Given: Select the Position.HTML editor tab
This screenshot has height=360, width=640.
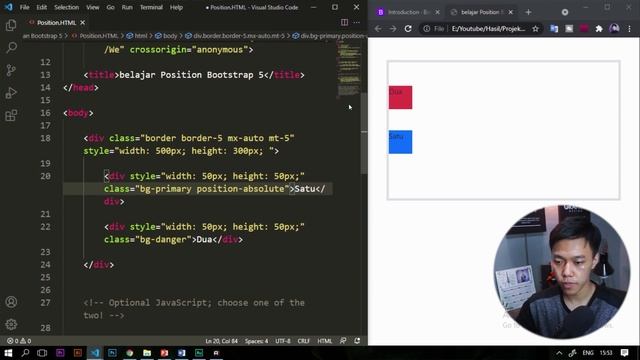Looking at the screenshot, I should pos(56,22).
